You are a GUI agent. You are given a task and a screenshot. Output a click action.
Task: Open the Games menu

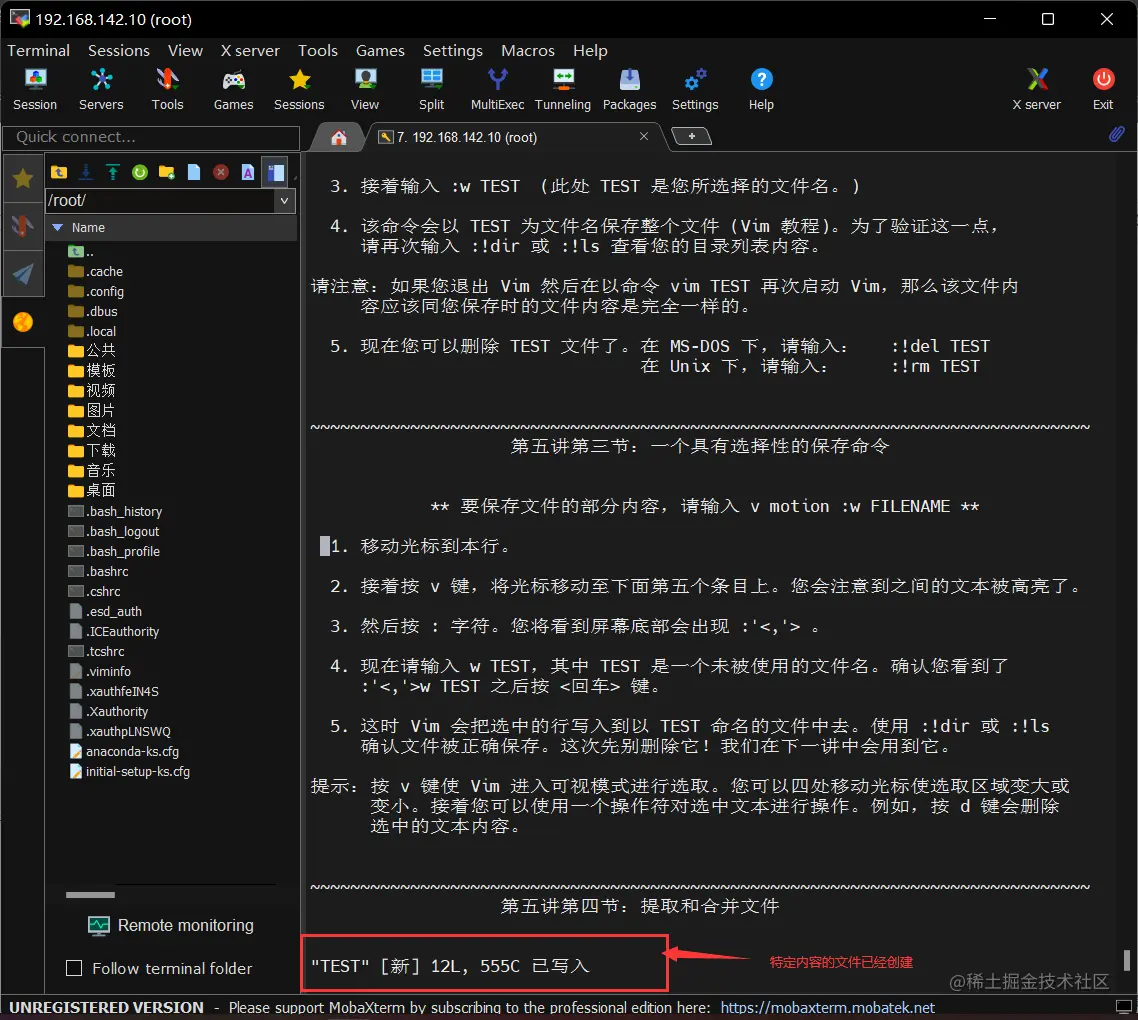click(380, 50)
